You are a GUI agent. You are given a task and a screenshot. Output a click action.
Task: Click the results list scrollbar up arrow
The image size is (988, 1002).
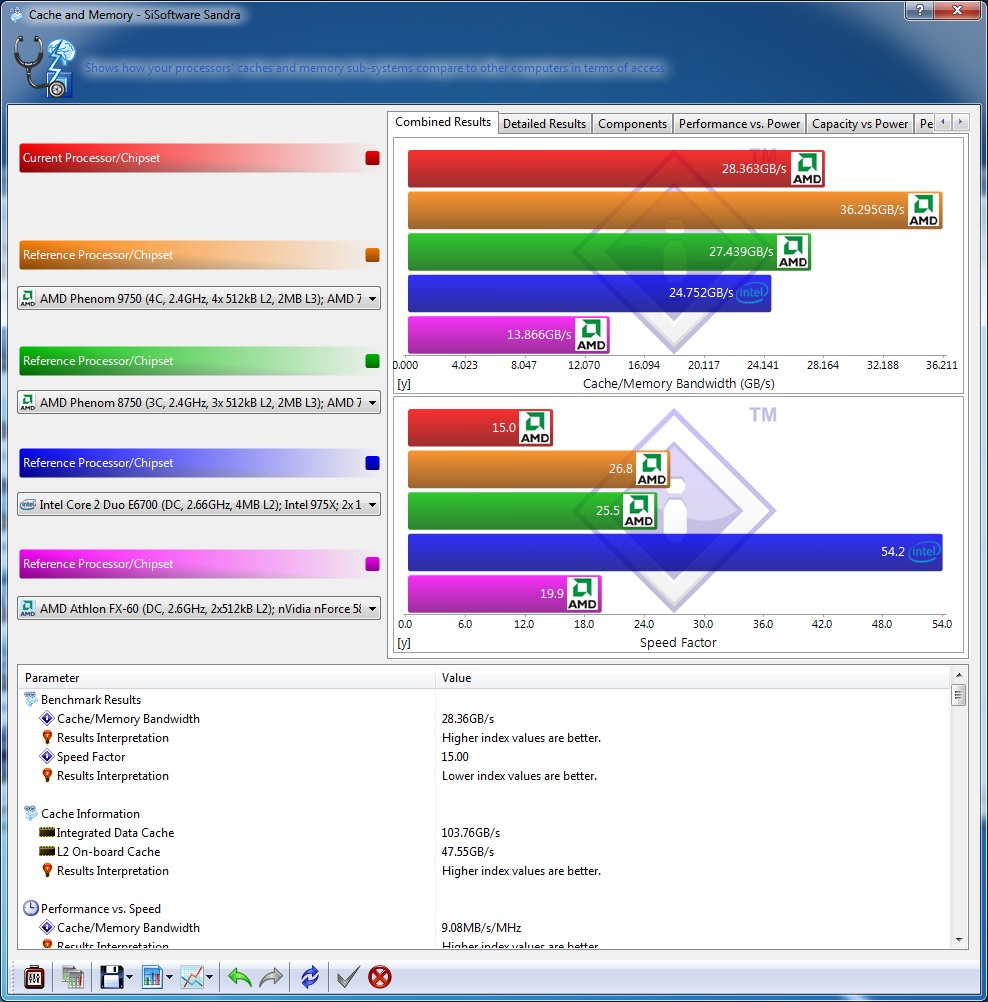(959, 675)
